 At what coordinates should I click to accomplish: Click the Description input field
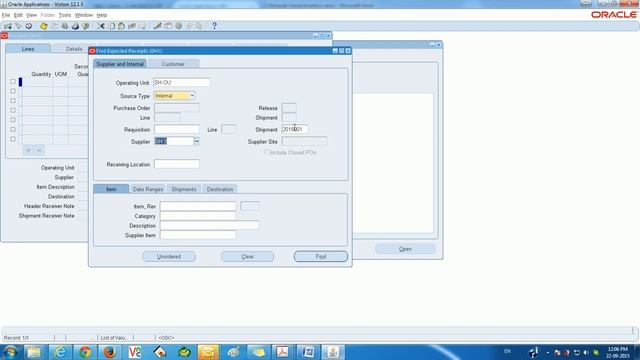[209, 225]
